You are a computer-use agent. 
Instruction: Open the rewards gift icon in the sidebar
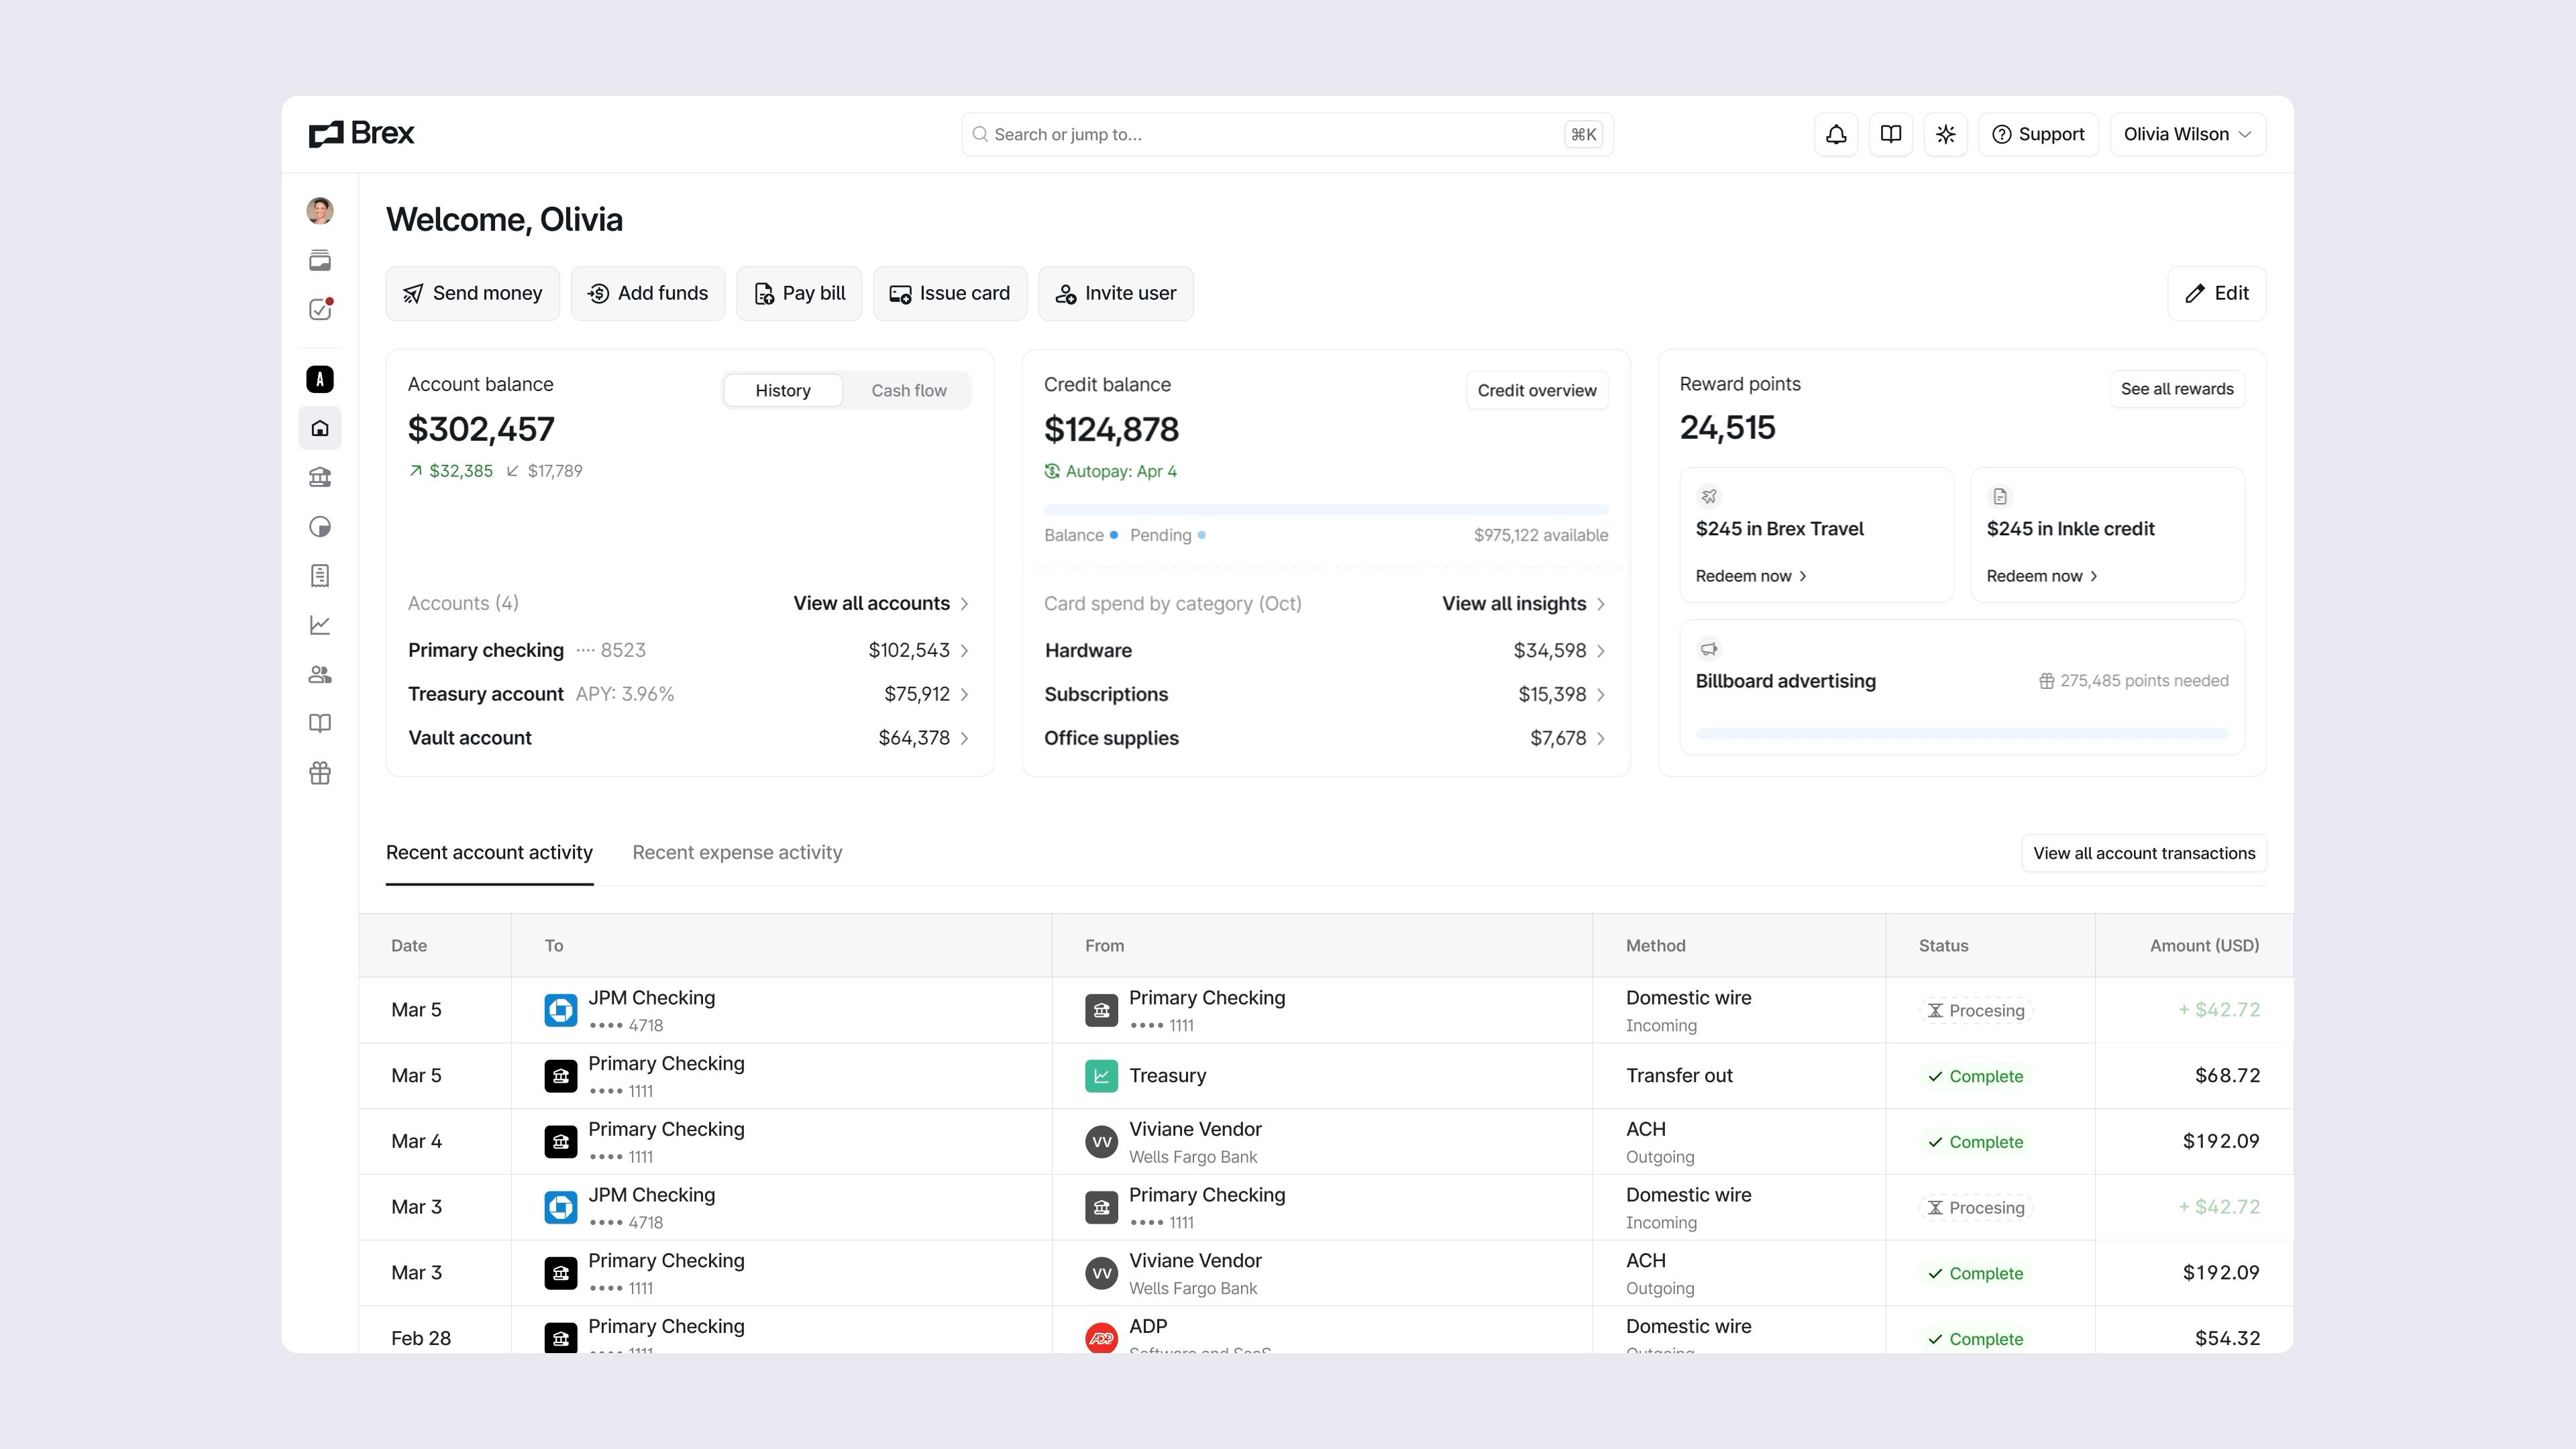(x=320, y=773)
